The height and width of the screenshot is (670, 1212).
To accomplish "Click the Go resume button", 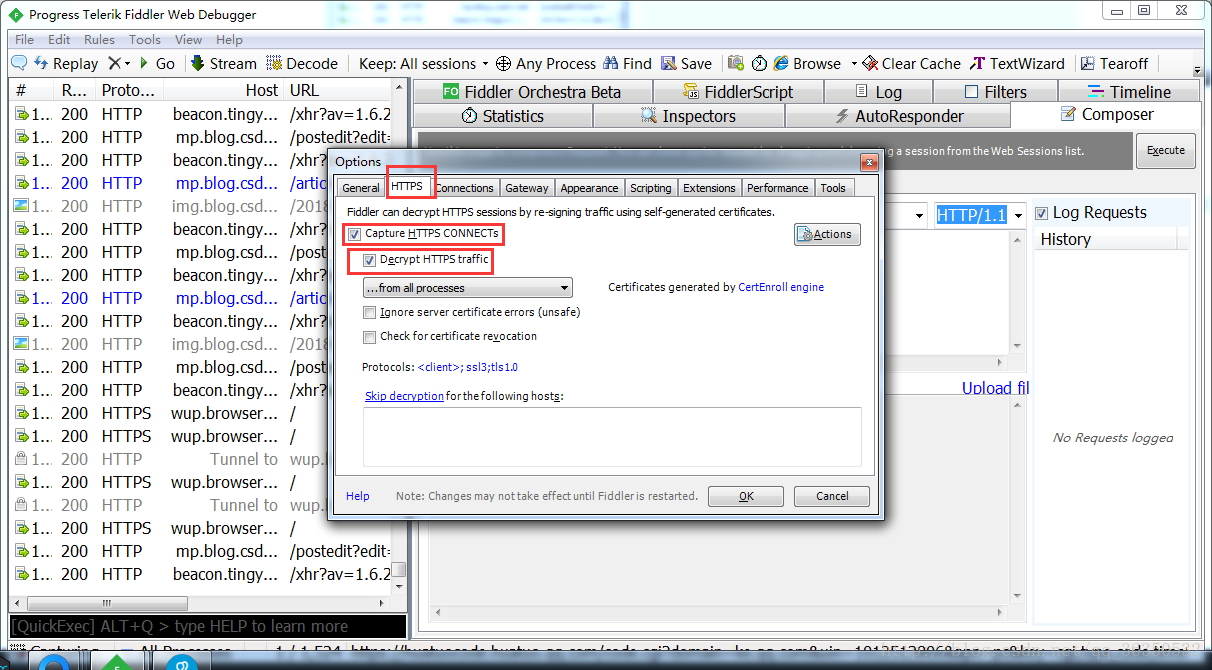I will (x=157, y=63).
